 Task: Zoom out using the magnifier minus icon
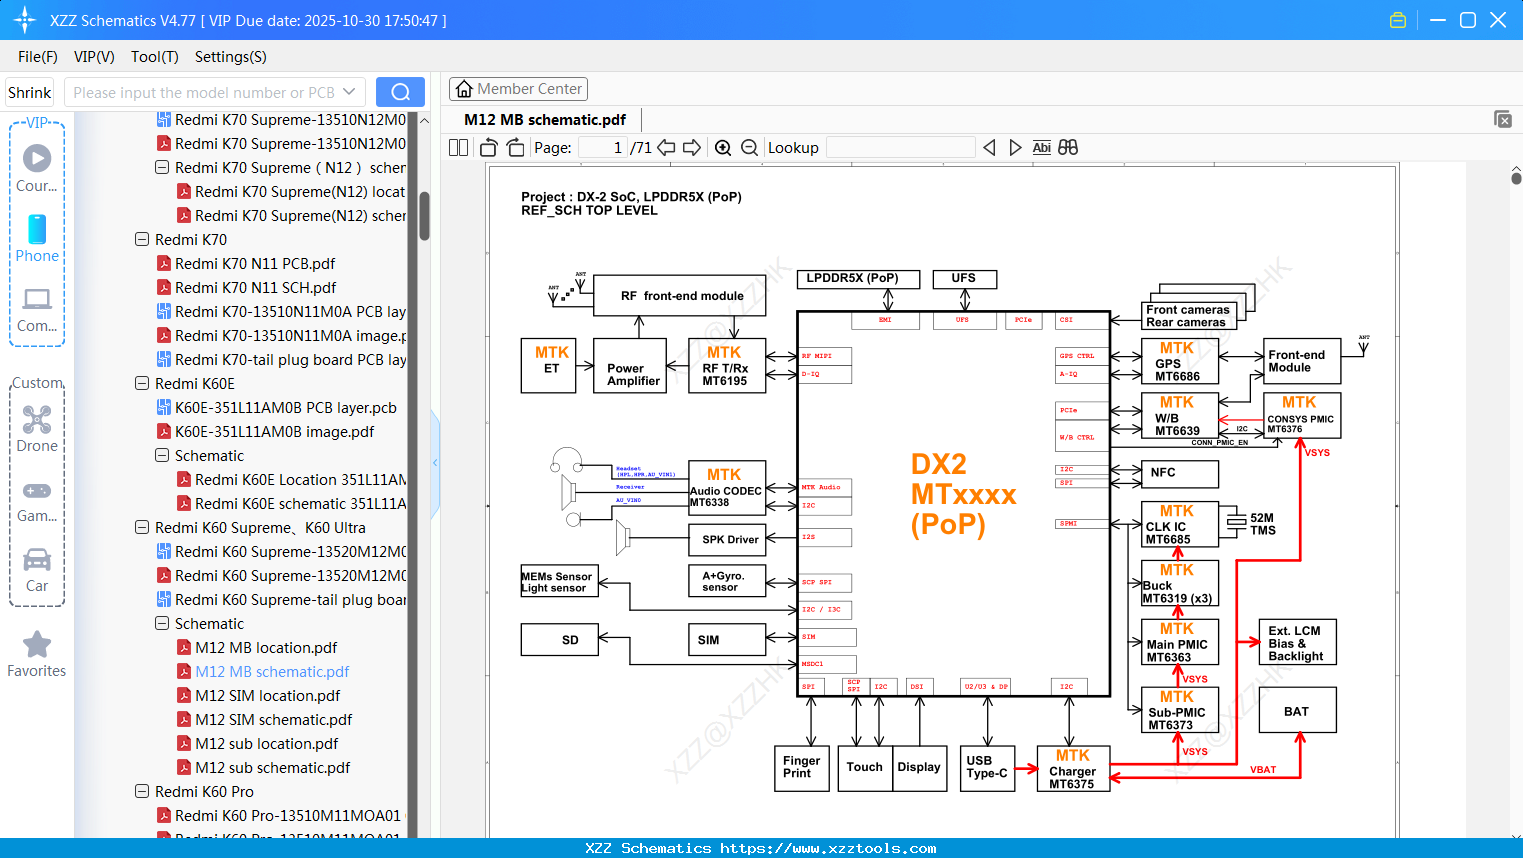[x=749, y=147]
